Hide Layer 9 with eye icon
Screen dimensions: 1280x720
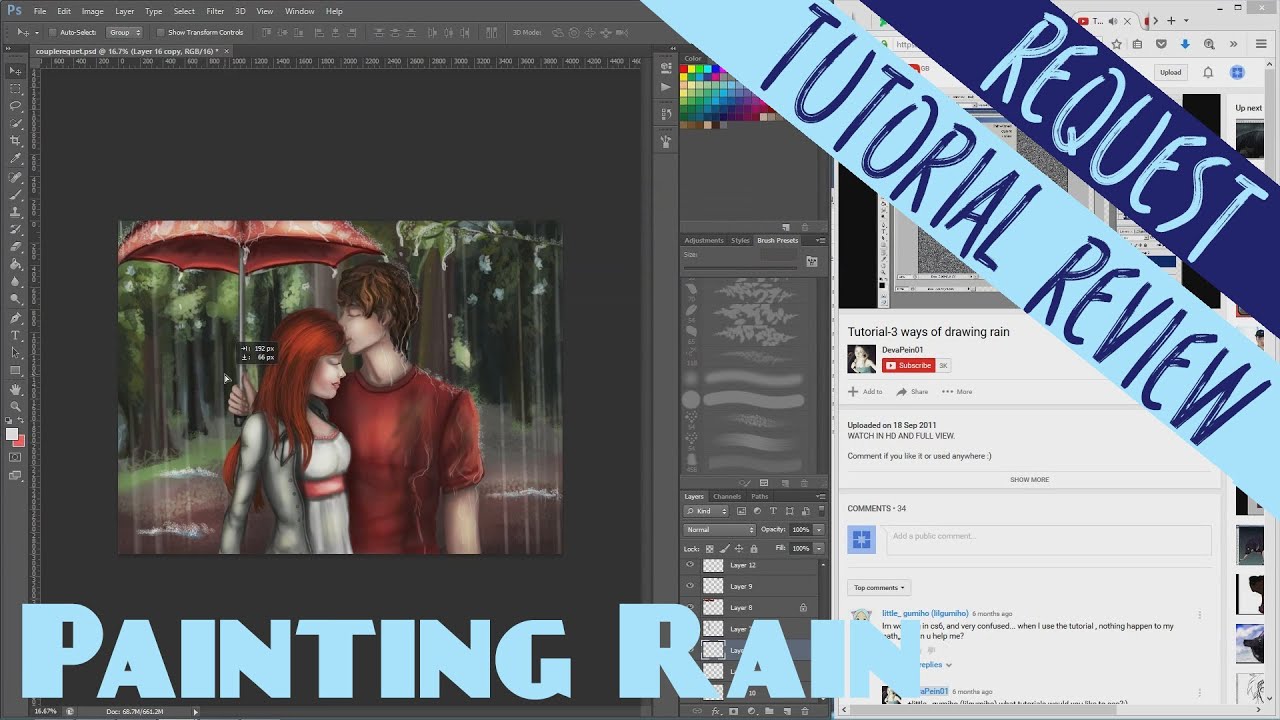coord(690,586)
